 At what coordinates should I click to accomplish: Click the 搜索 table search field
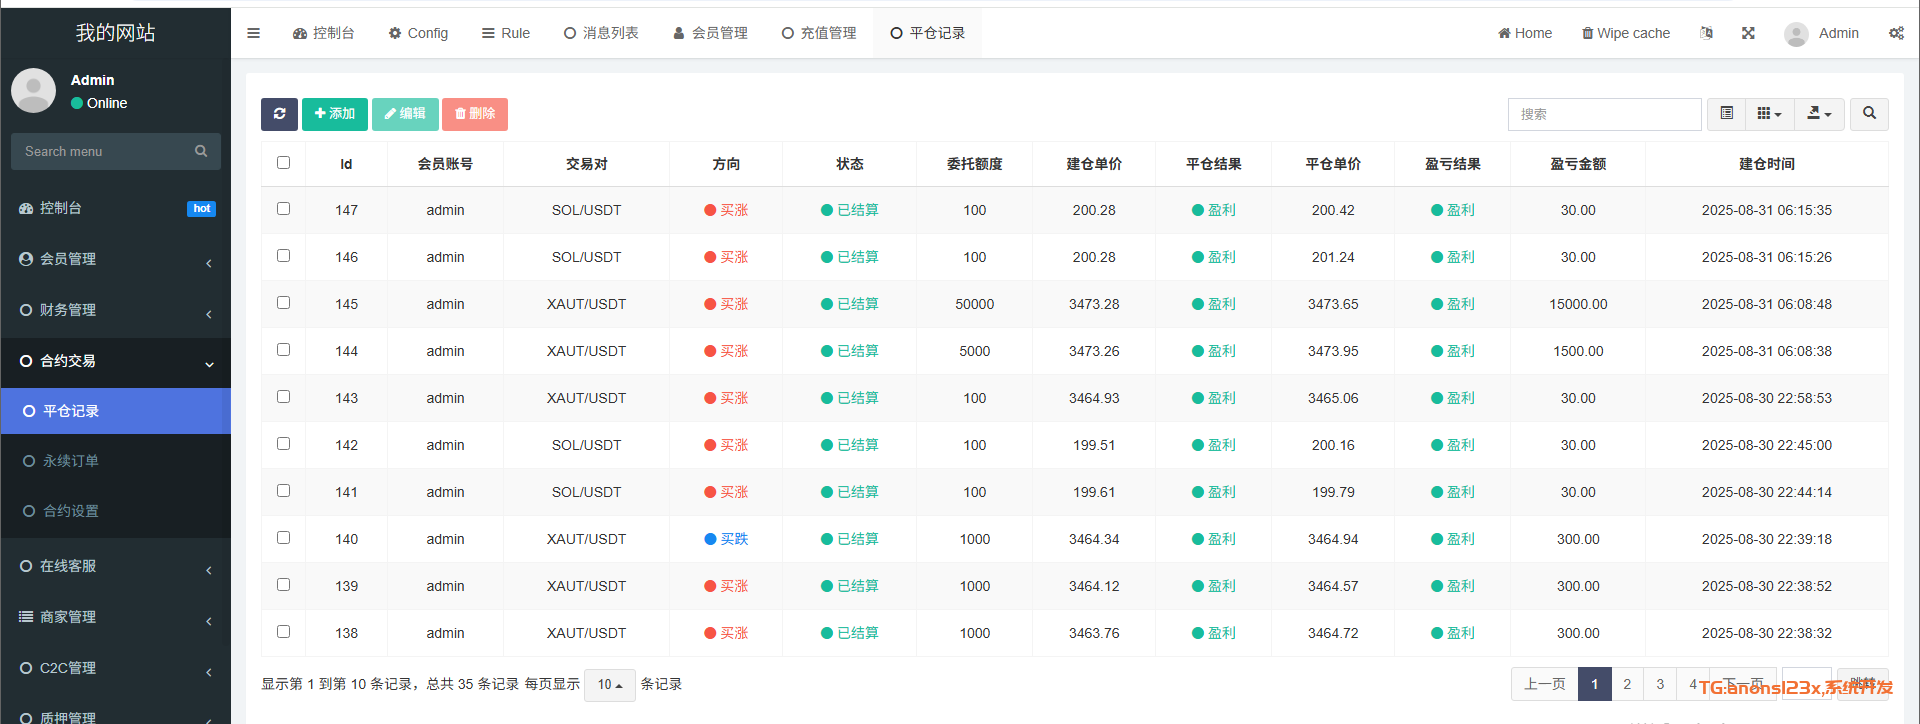[x=1603, y=114]
